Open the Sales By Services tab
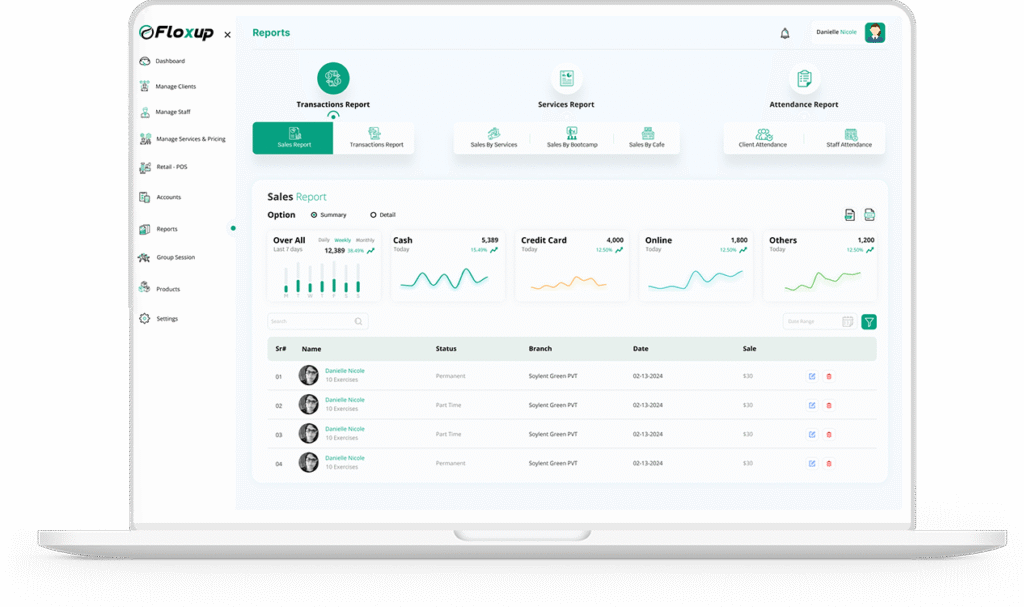The image size is (1024, 607). pyautogui.click(x=494, y=138)
